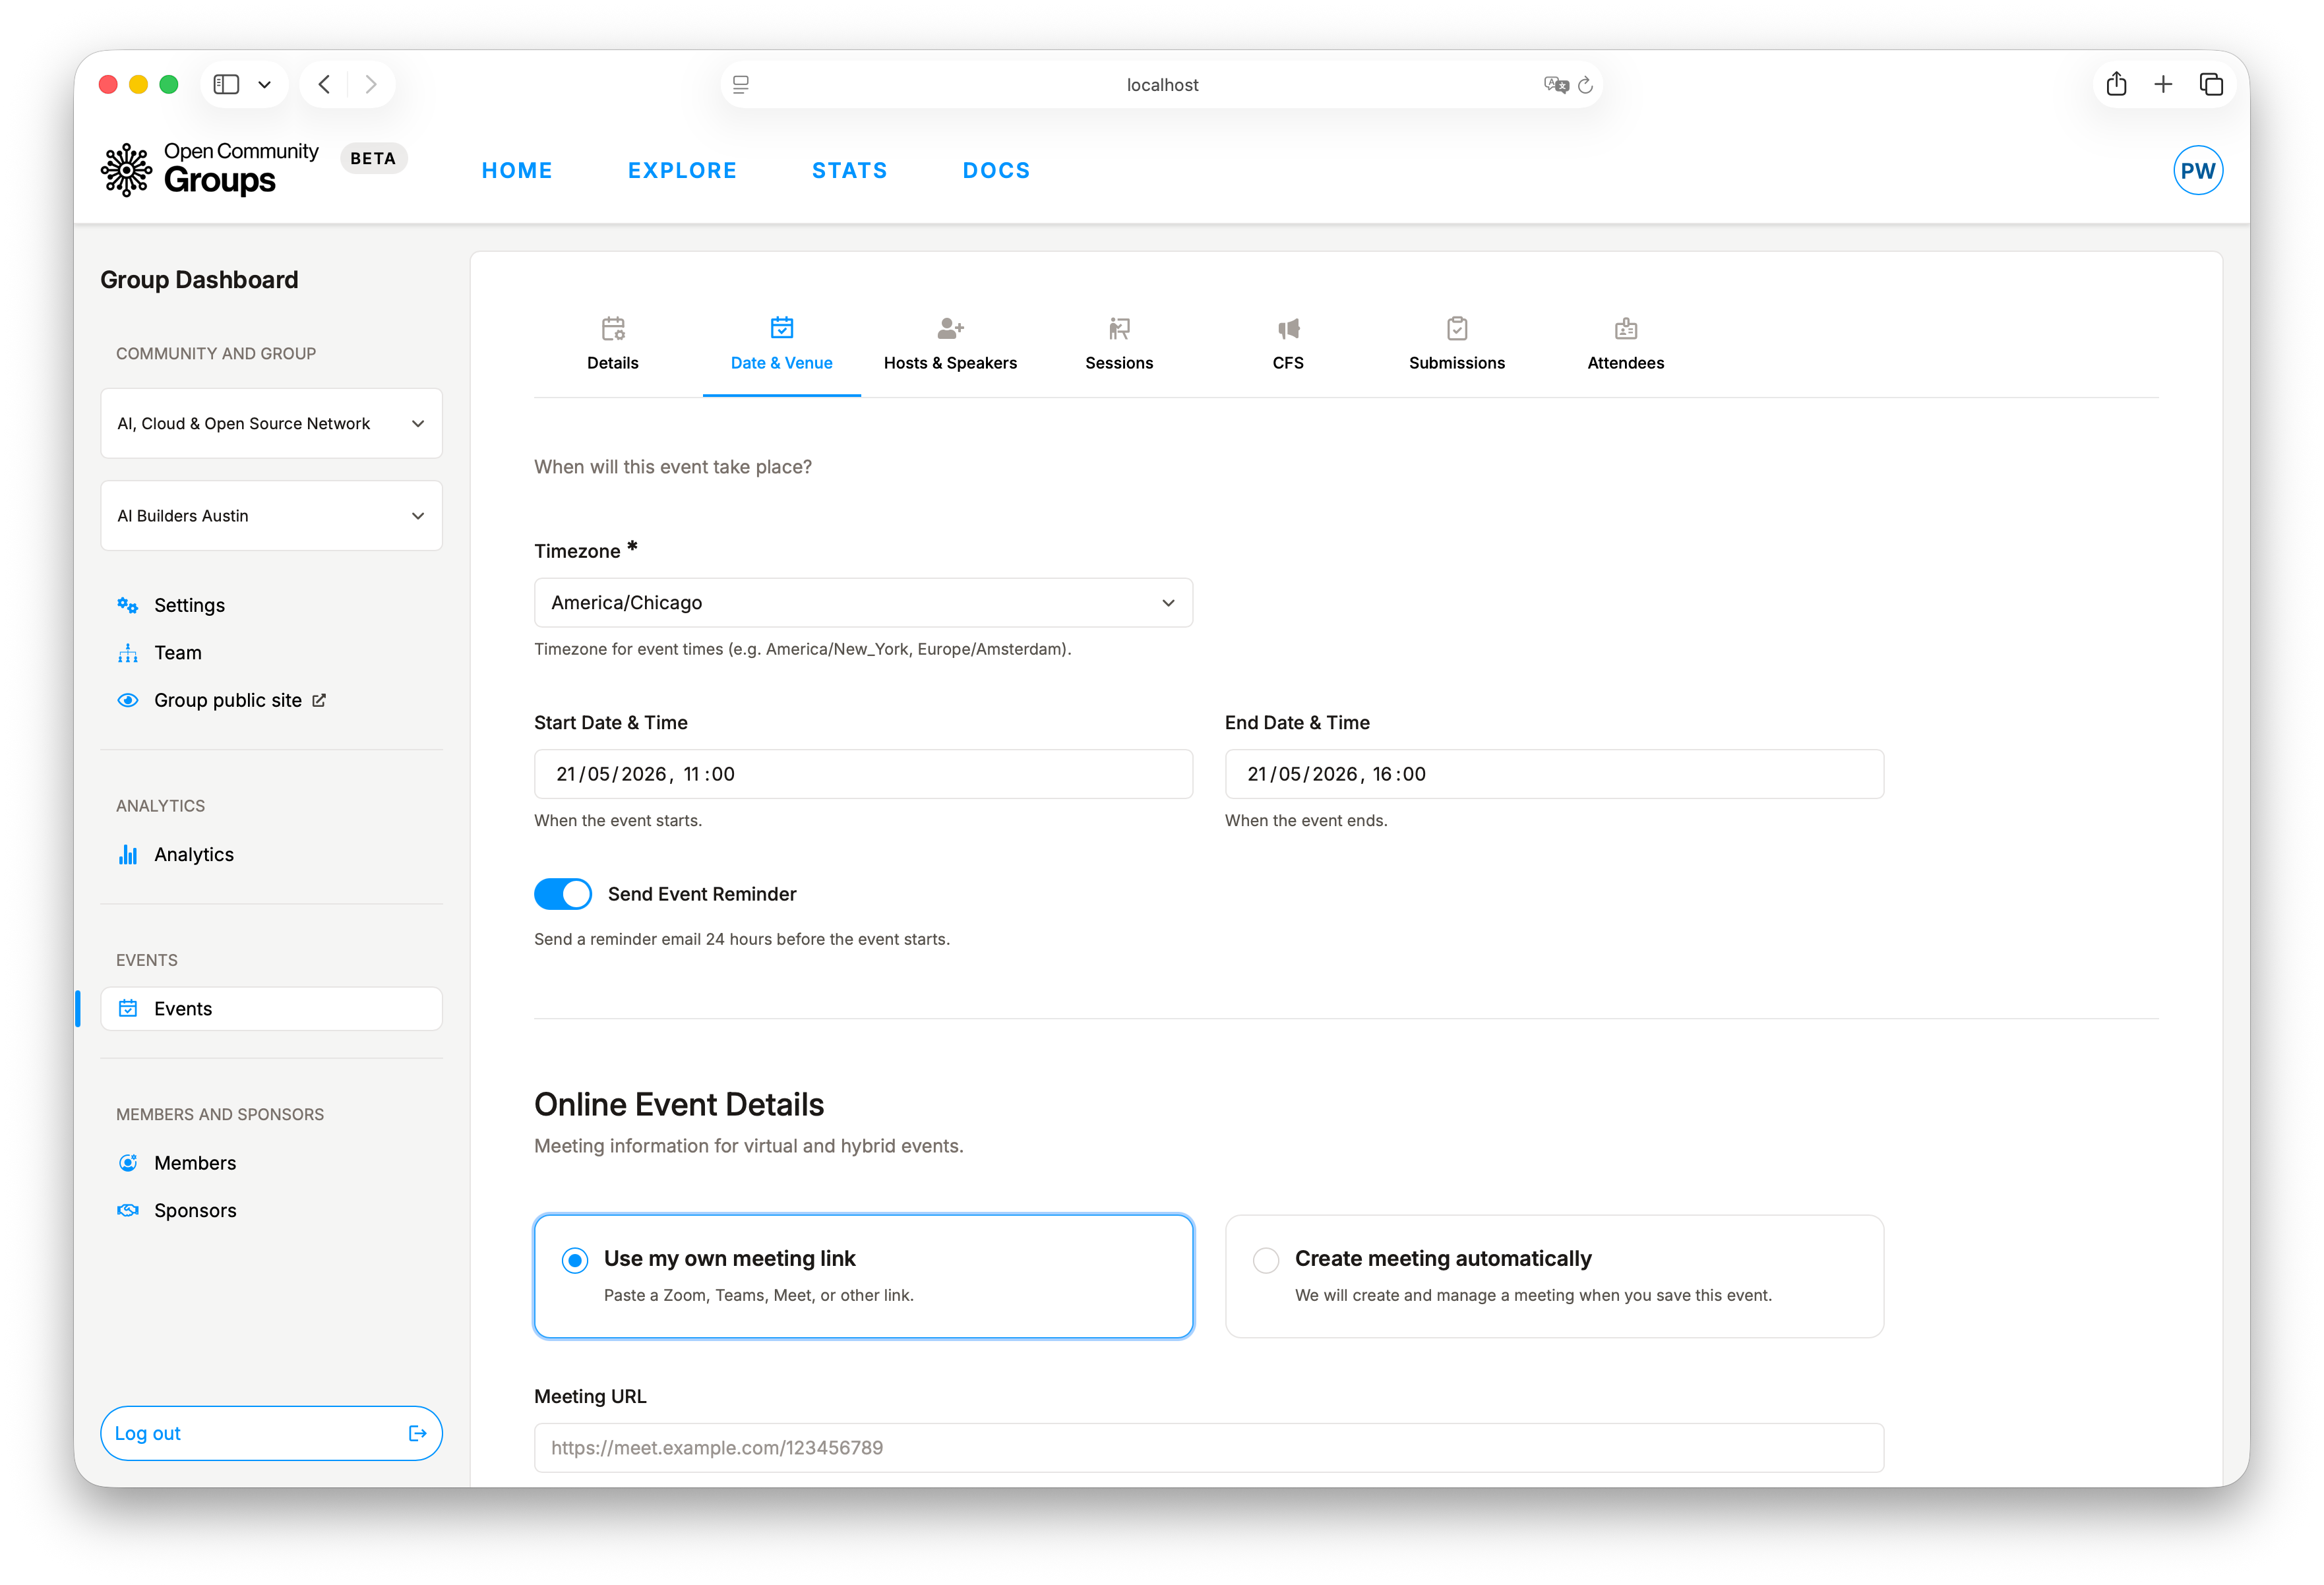Viewport: 2324px width, 1585px height.
Task: Select the Create meeting automatically radio
Action: coord(1266,1260)
